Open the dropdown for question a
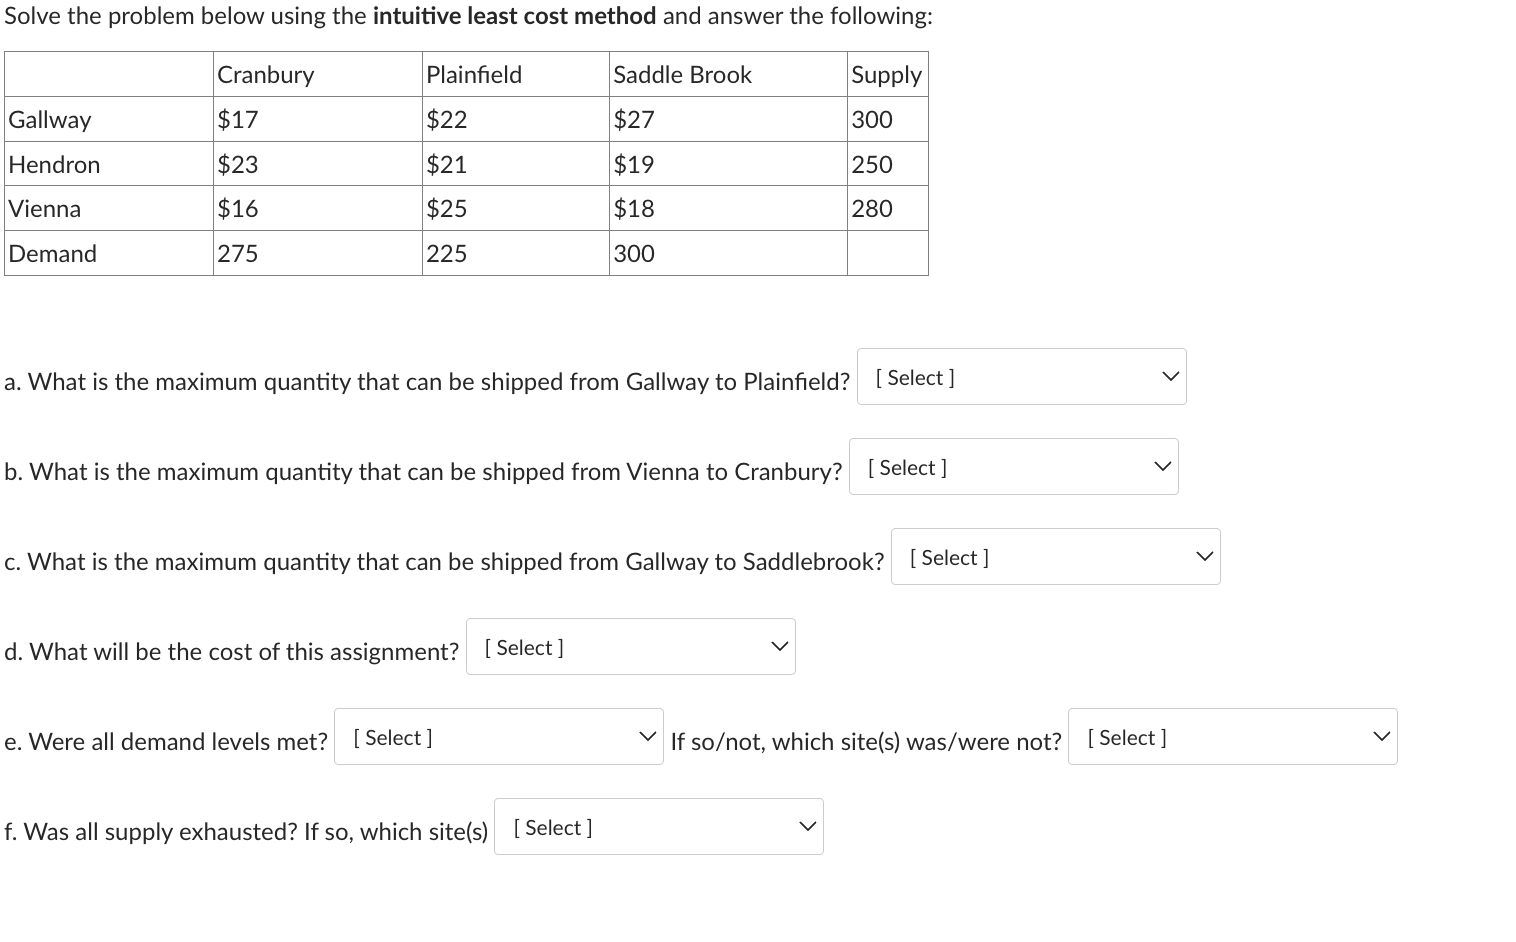 pos(1020,376)
